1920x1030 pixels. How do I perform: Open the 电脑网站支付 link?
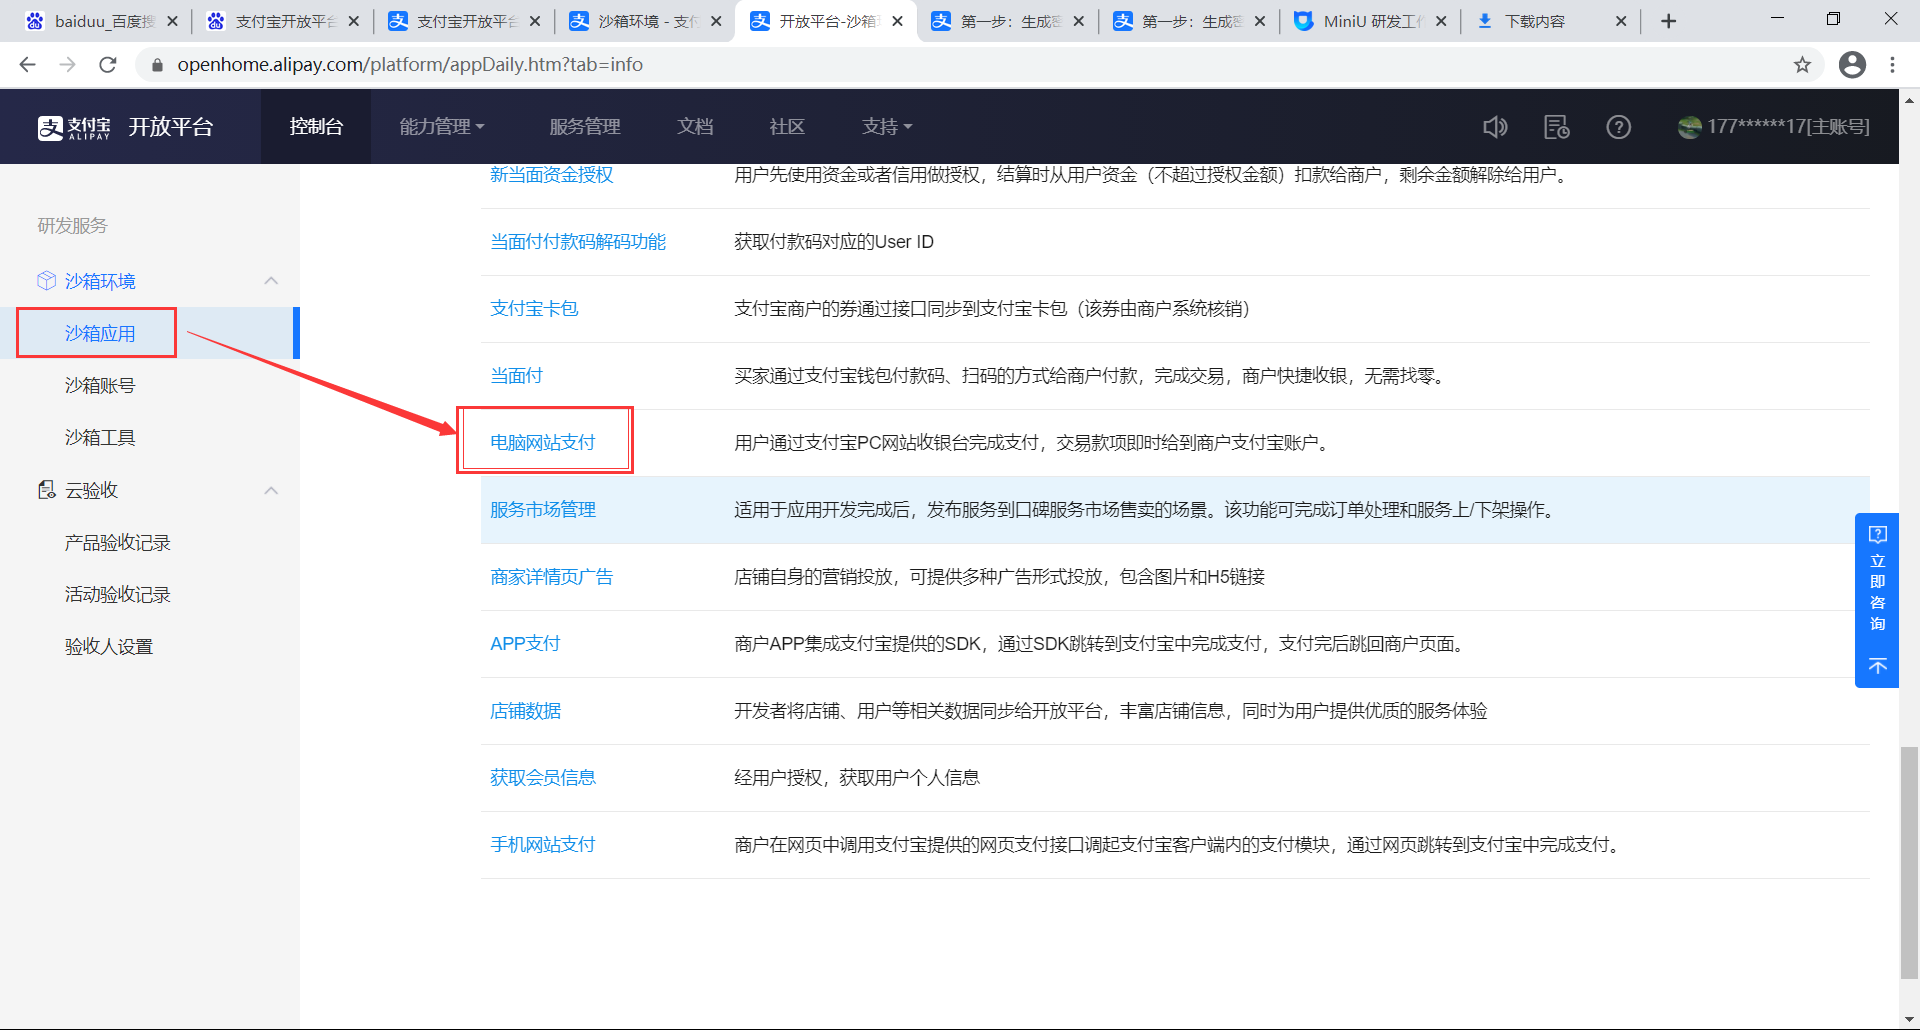(543, 443)
